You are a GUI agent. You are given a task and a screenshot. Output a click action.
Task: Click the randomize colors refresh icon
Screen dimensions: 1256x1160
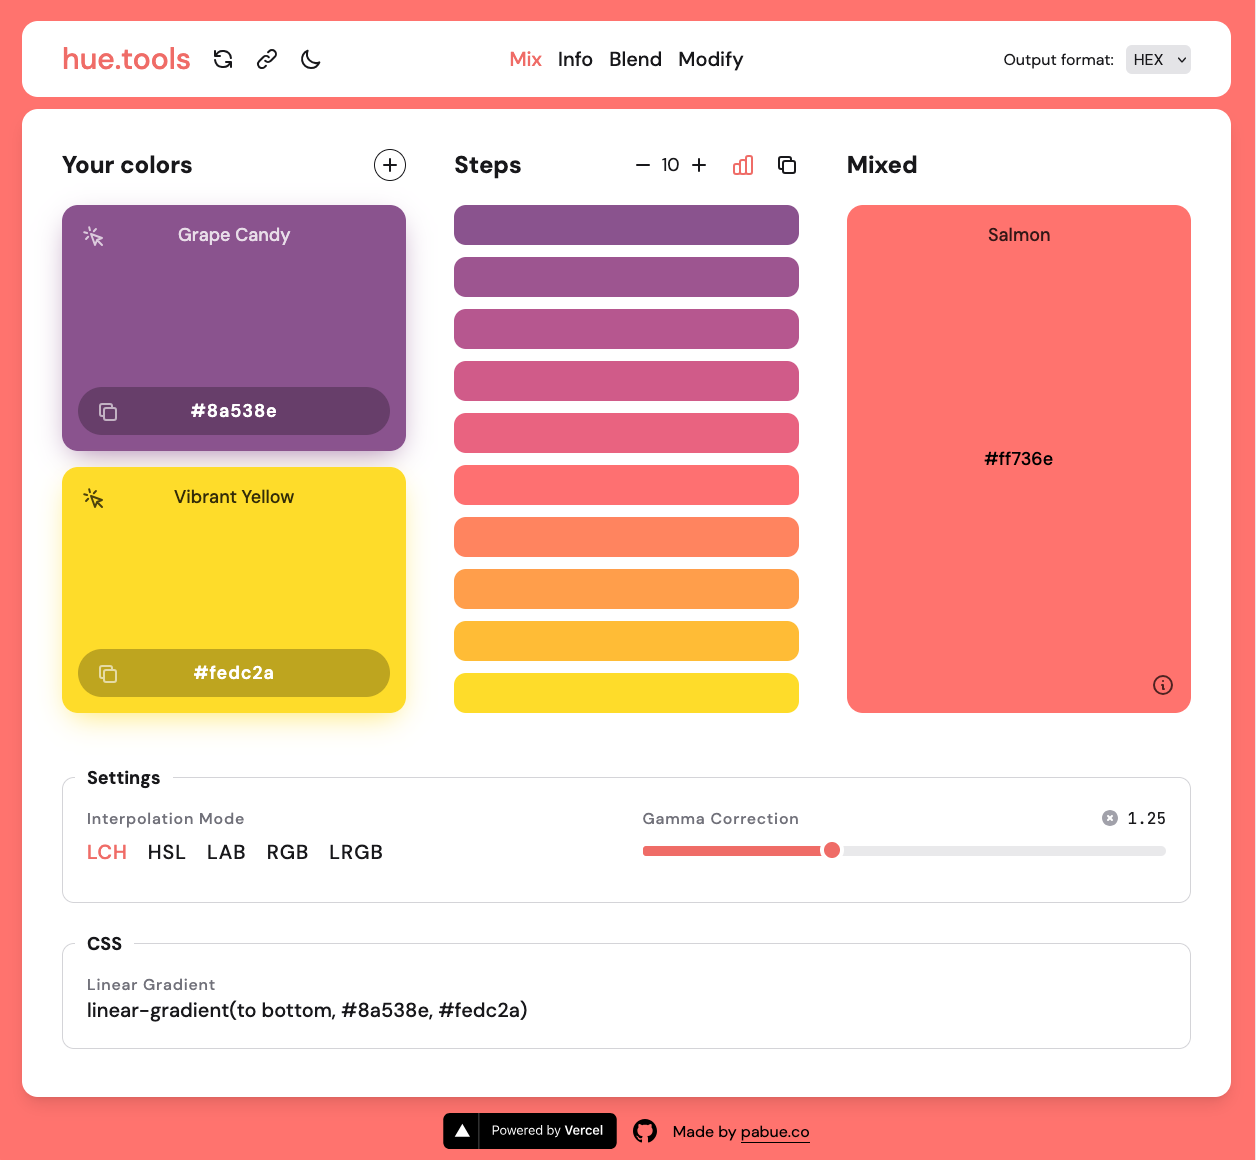point(223,60)
